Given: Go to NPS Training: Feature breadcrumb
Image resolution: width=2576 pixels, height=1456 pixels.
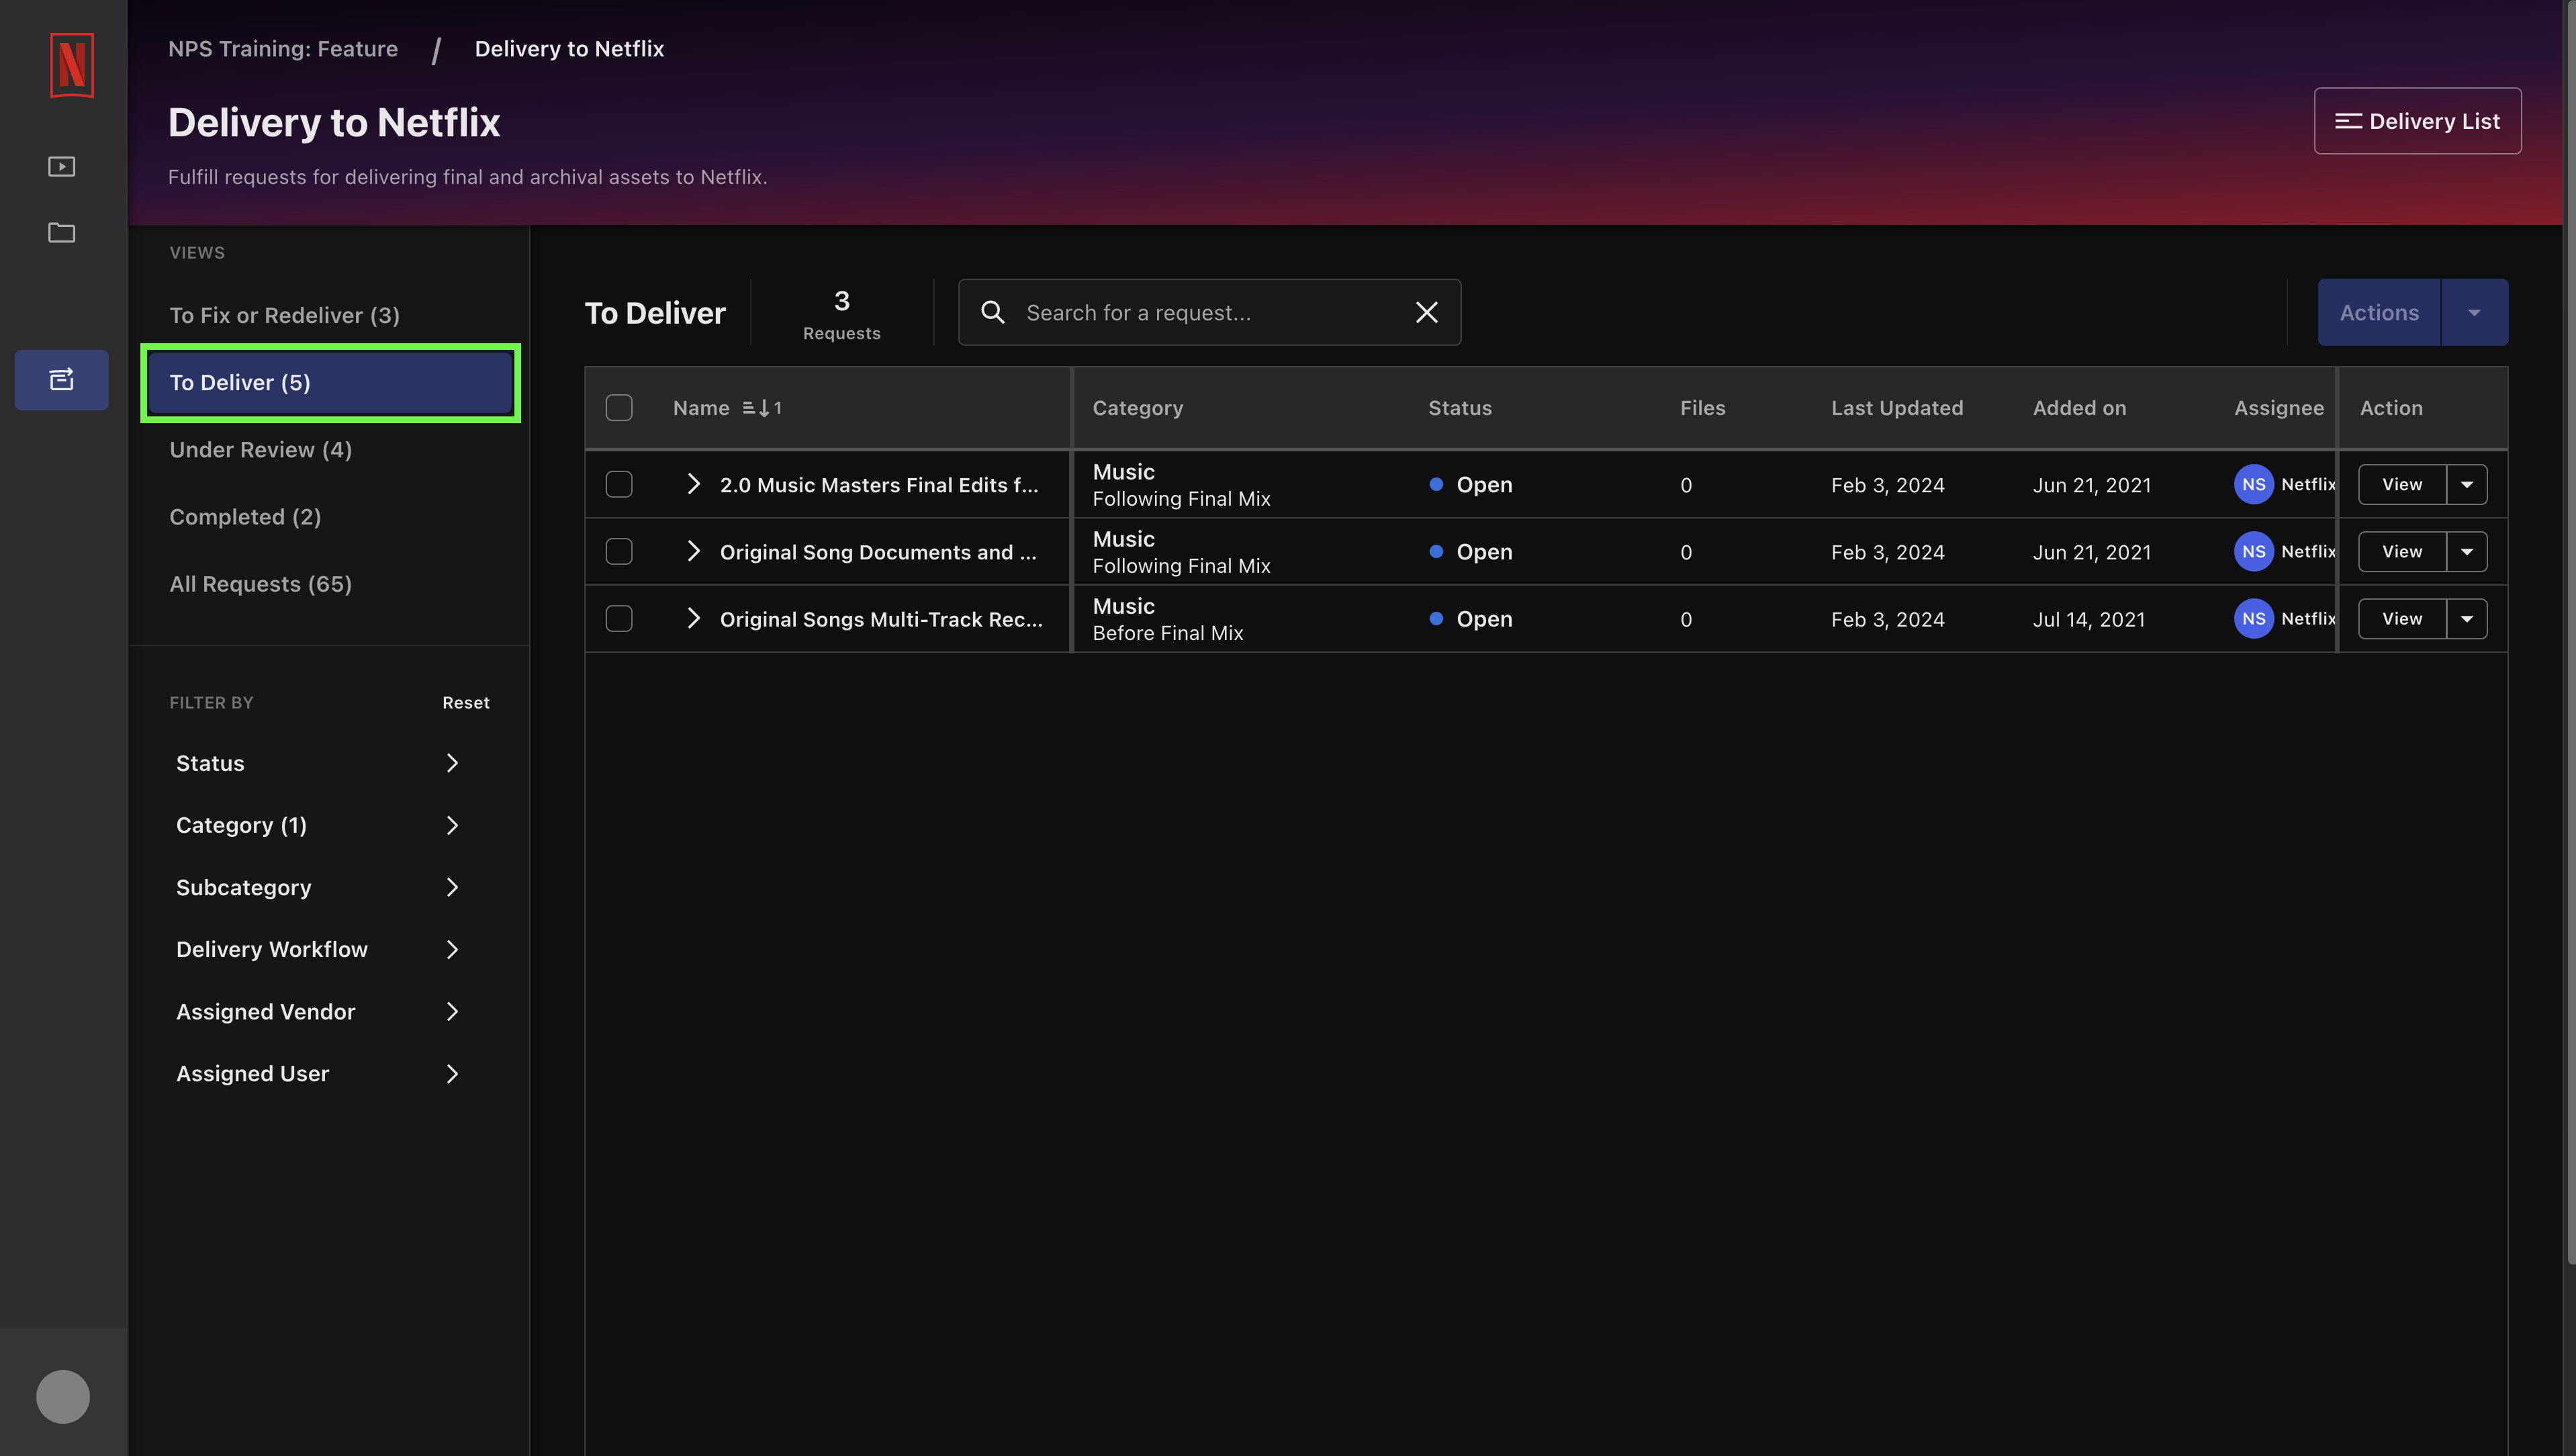Looking at the screenshot, I should point(283,48).
